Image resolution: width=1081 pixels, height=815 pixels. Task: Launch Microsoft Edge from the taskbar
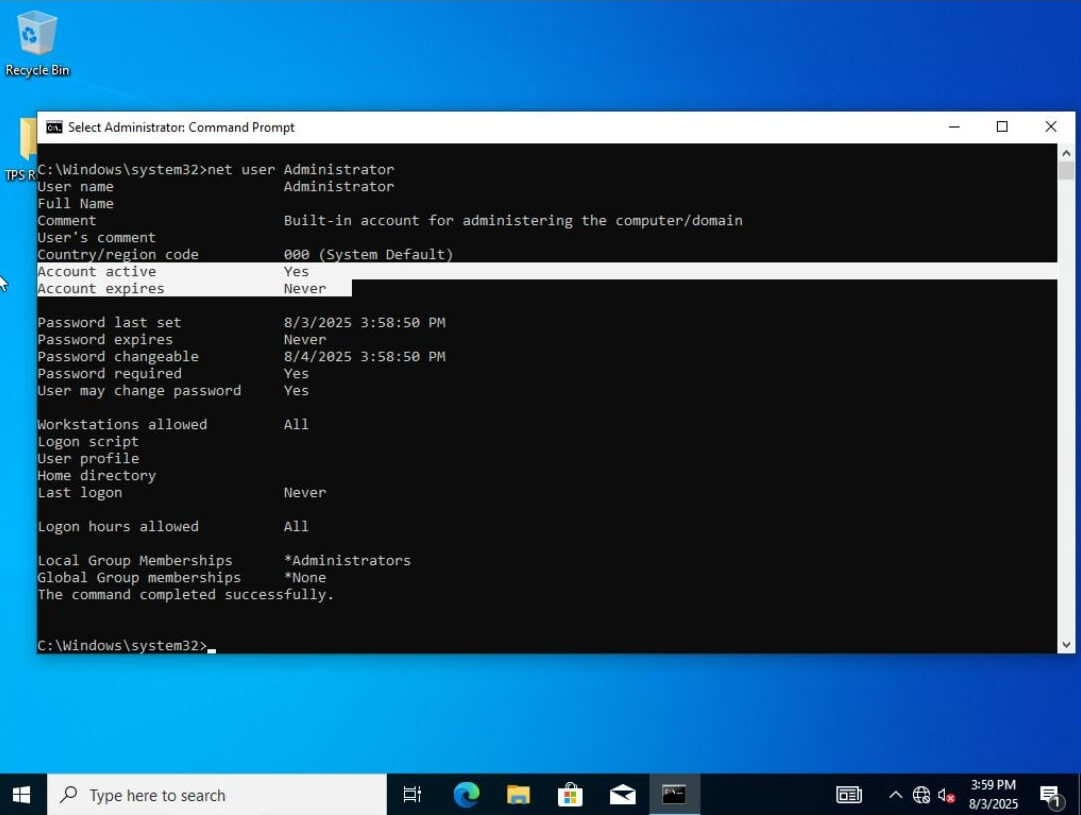[x=467, y=795]
